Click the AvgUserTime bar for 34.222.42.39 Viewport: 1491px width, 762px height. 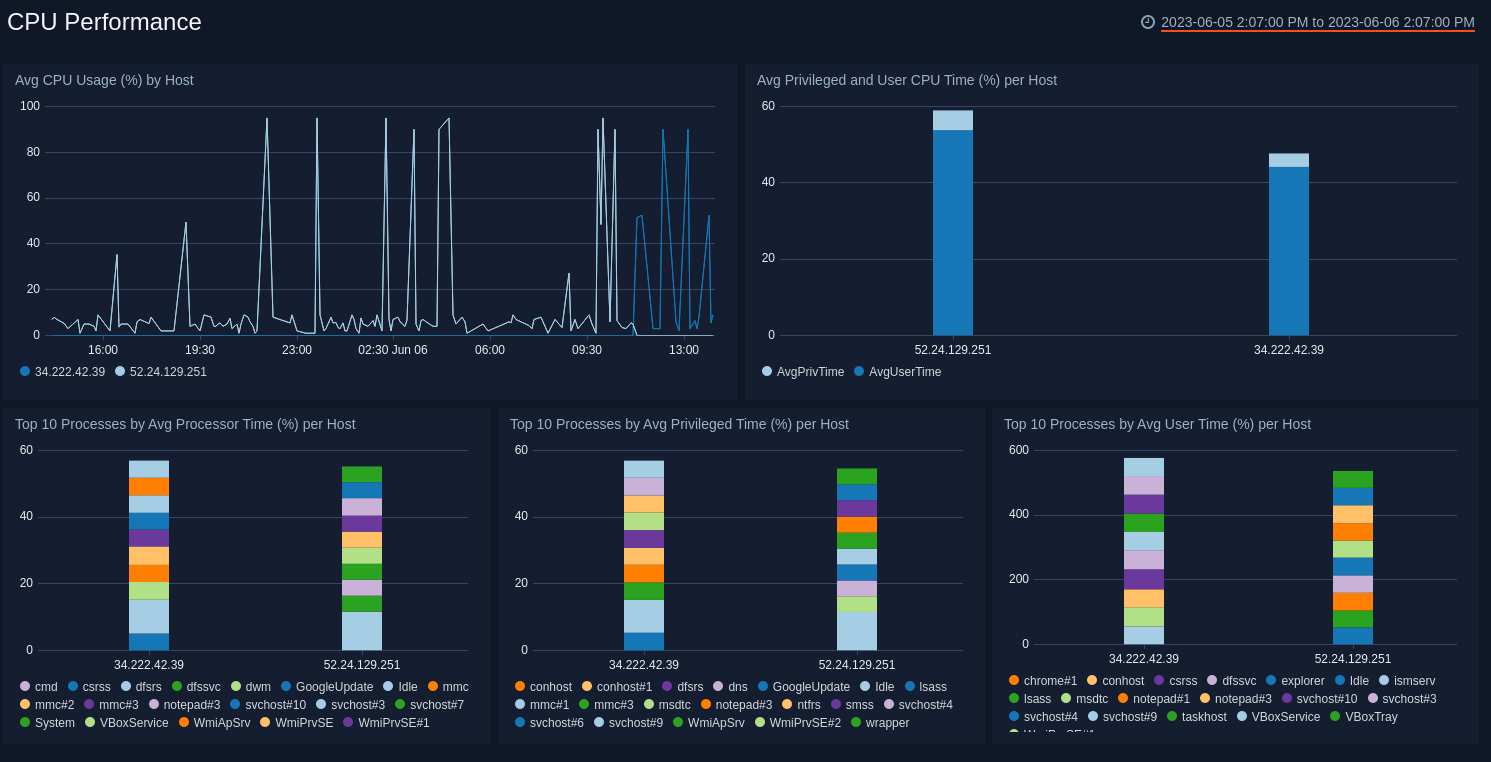[1289, 251]
